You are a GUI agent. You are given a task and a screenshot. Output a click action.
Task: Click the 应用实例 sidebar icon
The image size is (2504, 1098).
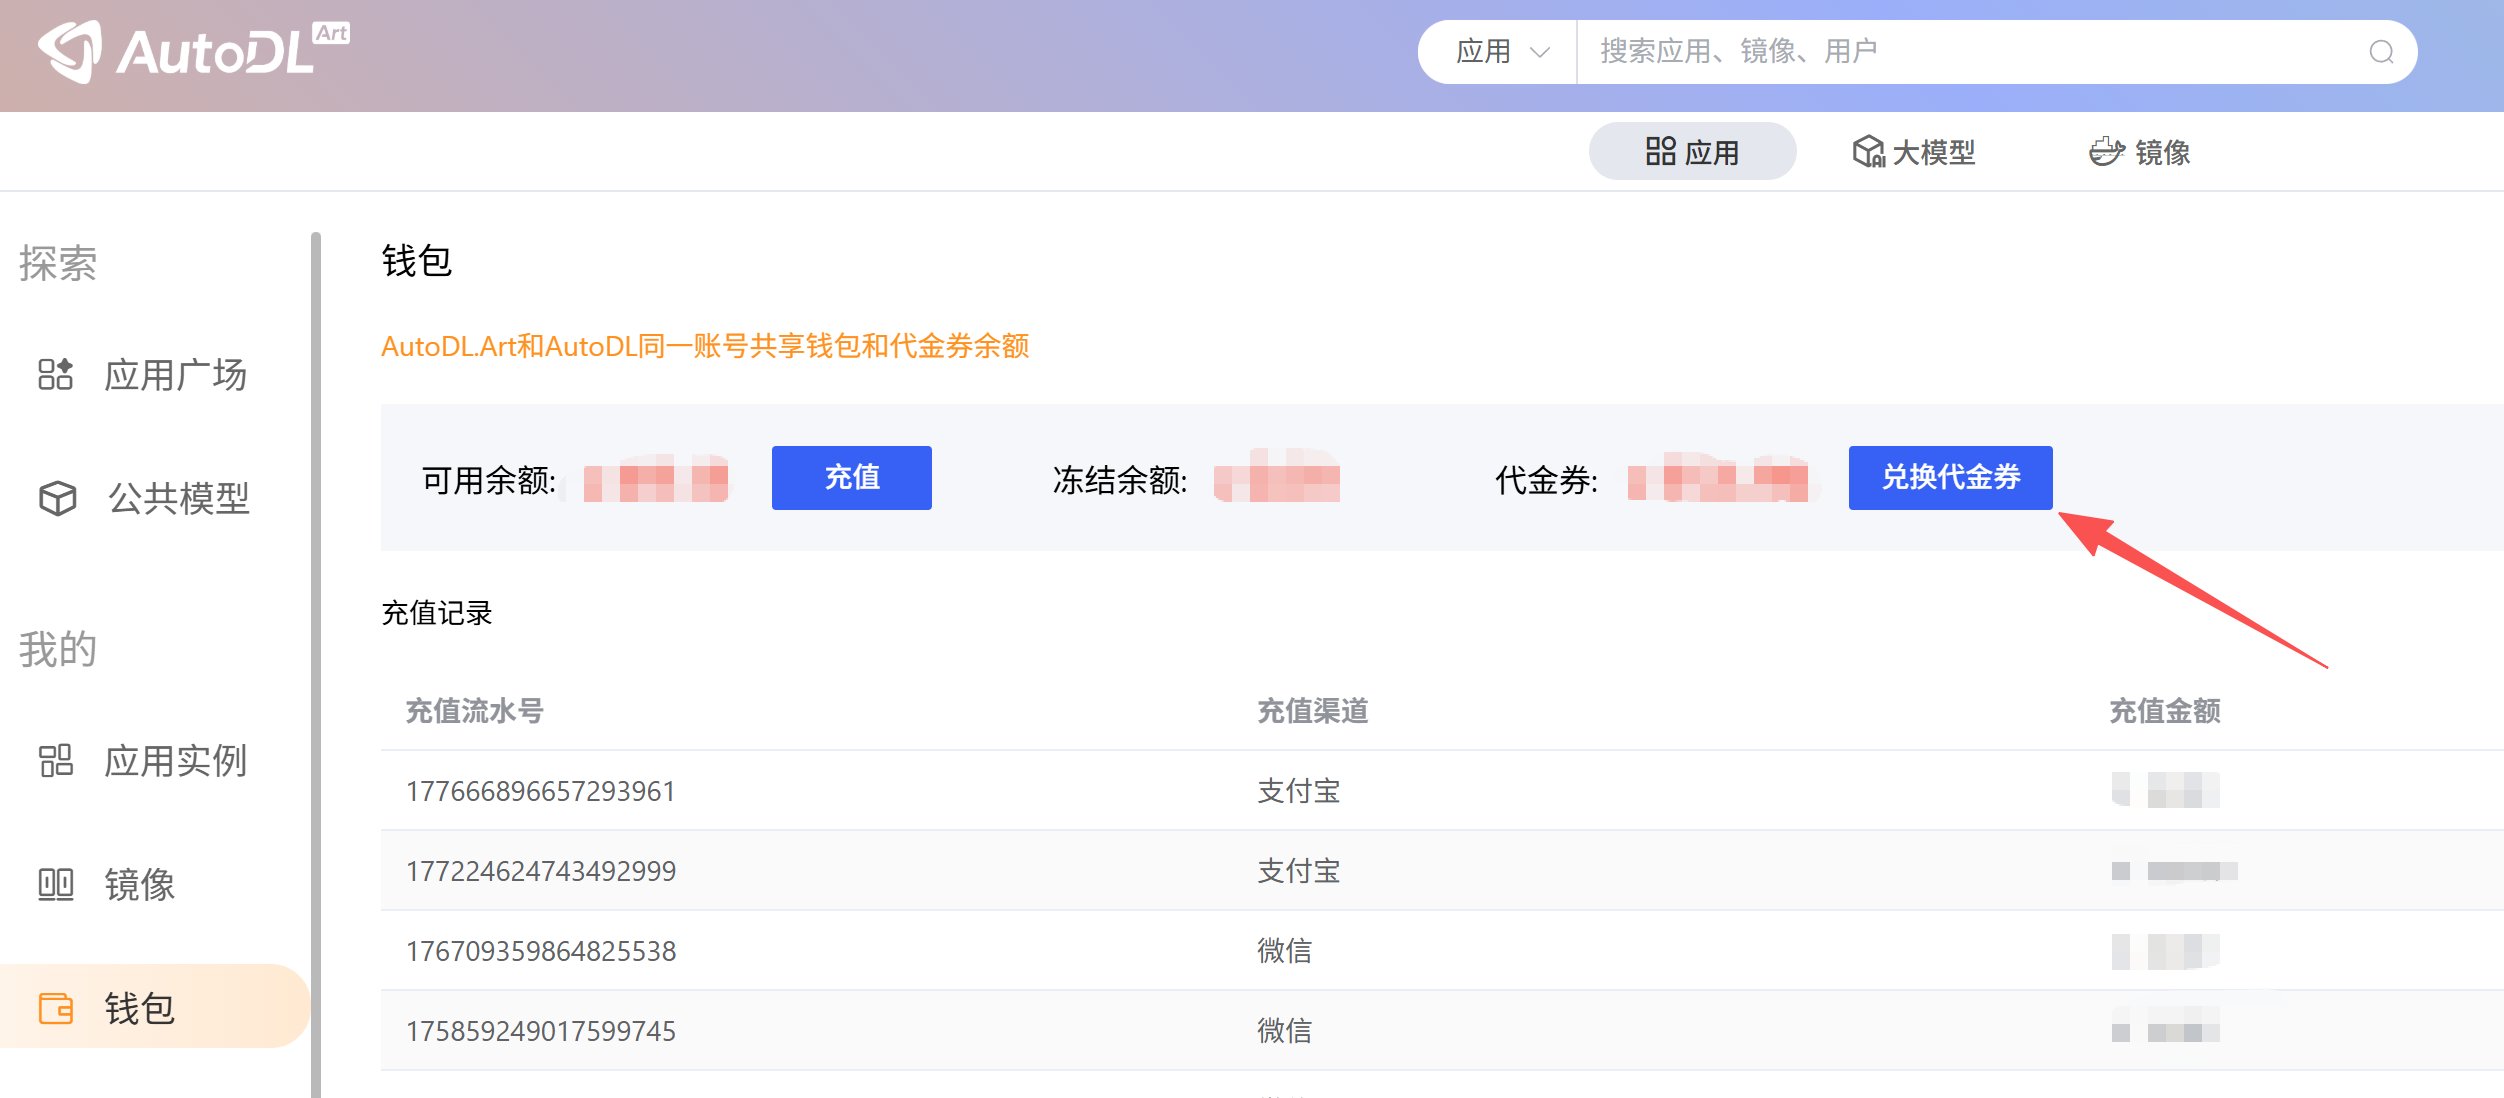[x=56, y=761]
